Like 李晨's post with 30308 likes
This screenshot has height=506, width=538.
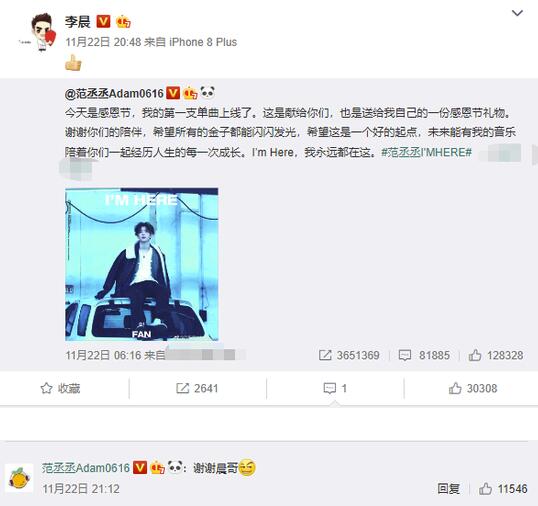[473, 388]
